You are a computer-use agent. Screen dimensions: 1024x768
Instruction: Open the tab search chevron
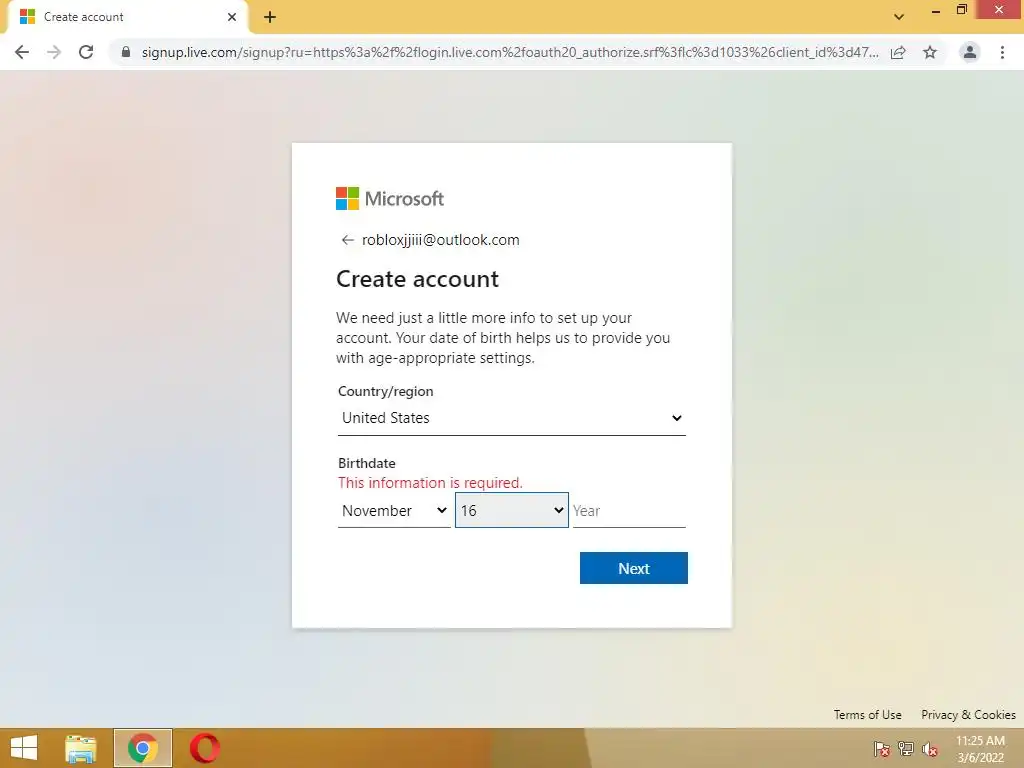[x=899, y=17]
